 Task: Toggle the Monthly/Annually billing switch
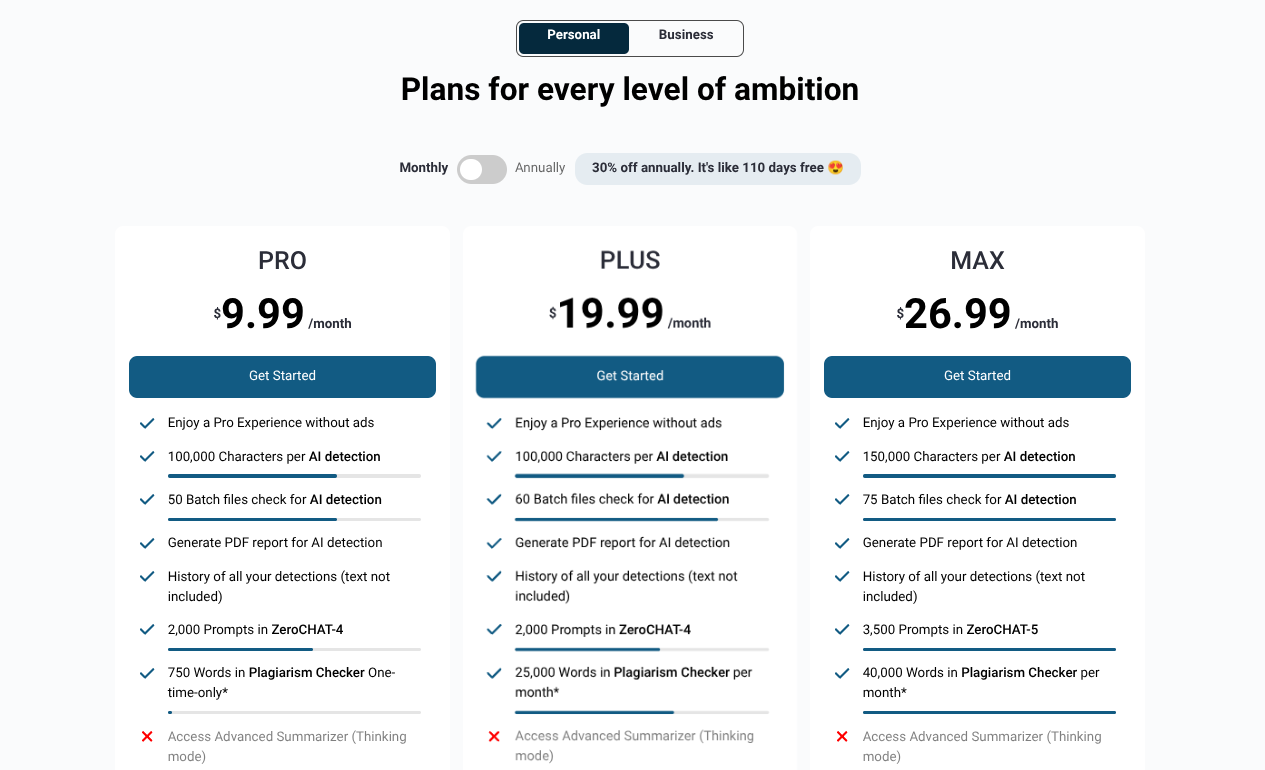[482, 169]
